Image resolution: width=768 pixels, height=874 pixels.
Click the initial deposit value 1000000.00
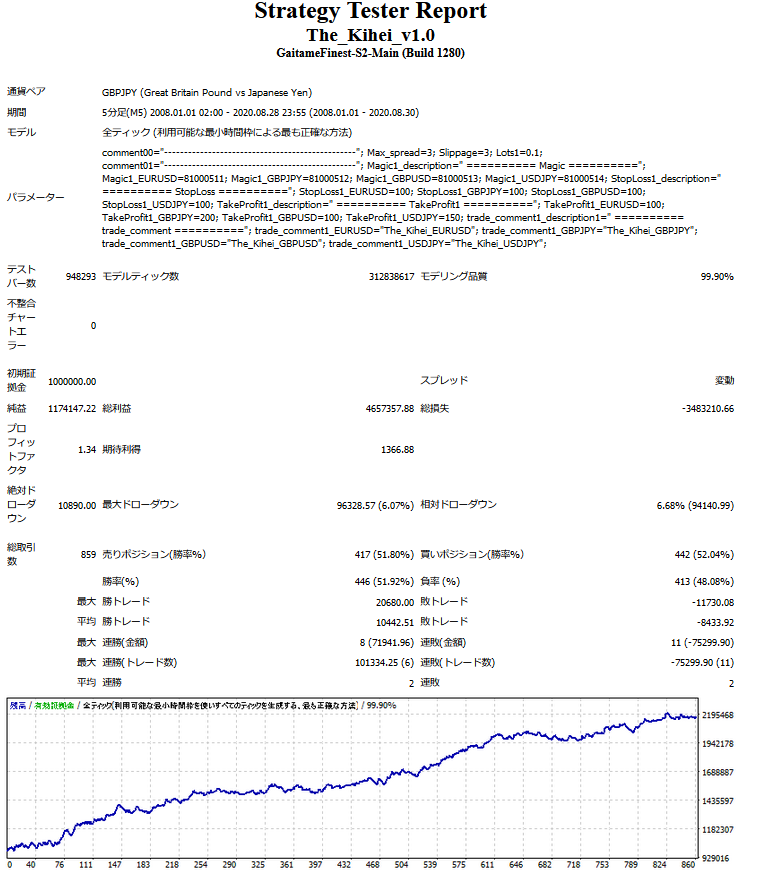coord(71,381)
